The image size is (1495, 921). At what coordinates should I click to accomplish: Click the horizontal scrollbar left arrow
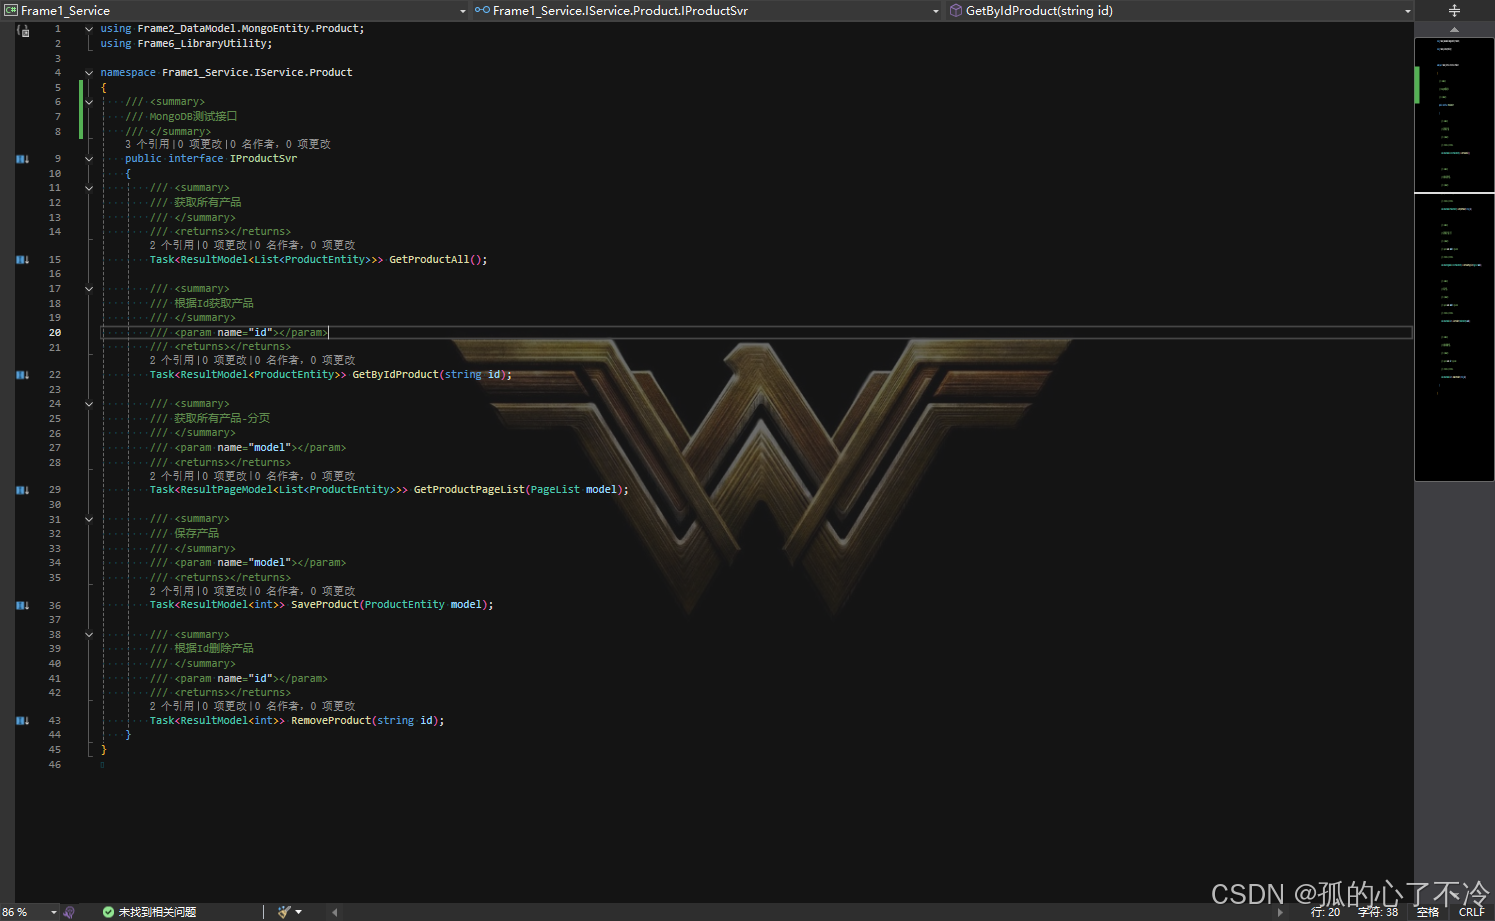click(x=334, y=912)
